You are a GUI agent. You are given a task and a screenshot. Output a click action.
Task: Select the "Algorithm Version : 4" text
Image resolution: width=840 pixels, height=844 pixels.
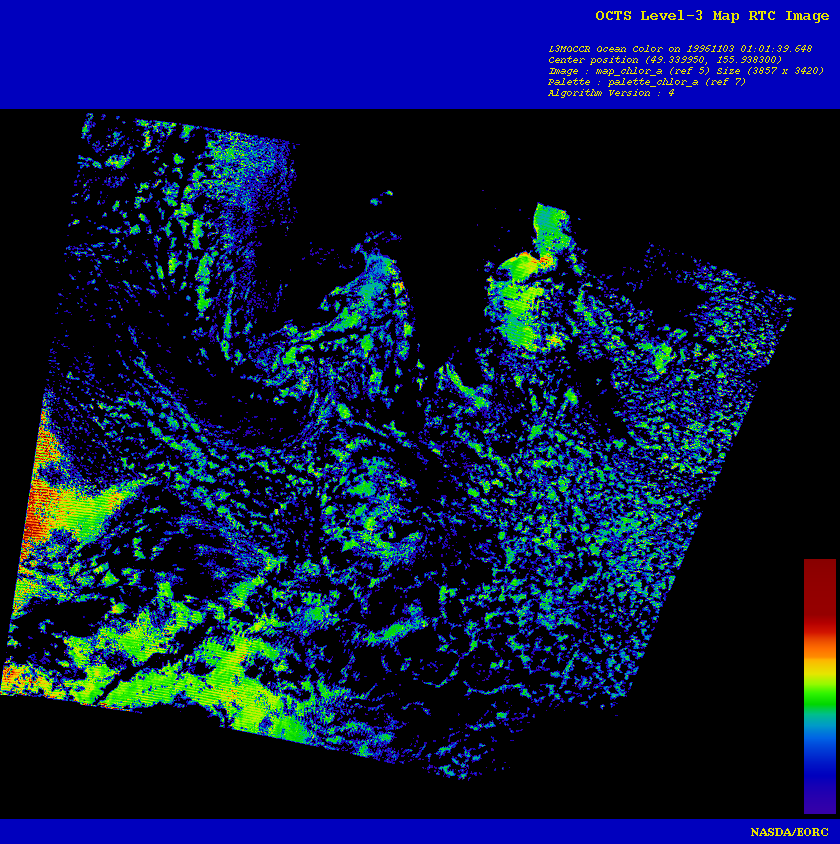coord(610,93)
